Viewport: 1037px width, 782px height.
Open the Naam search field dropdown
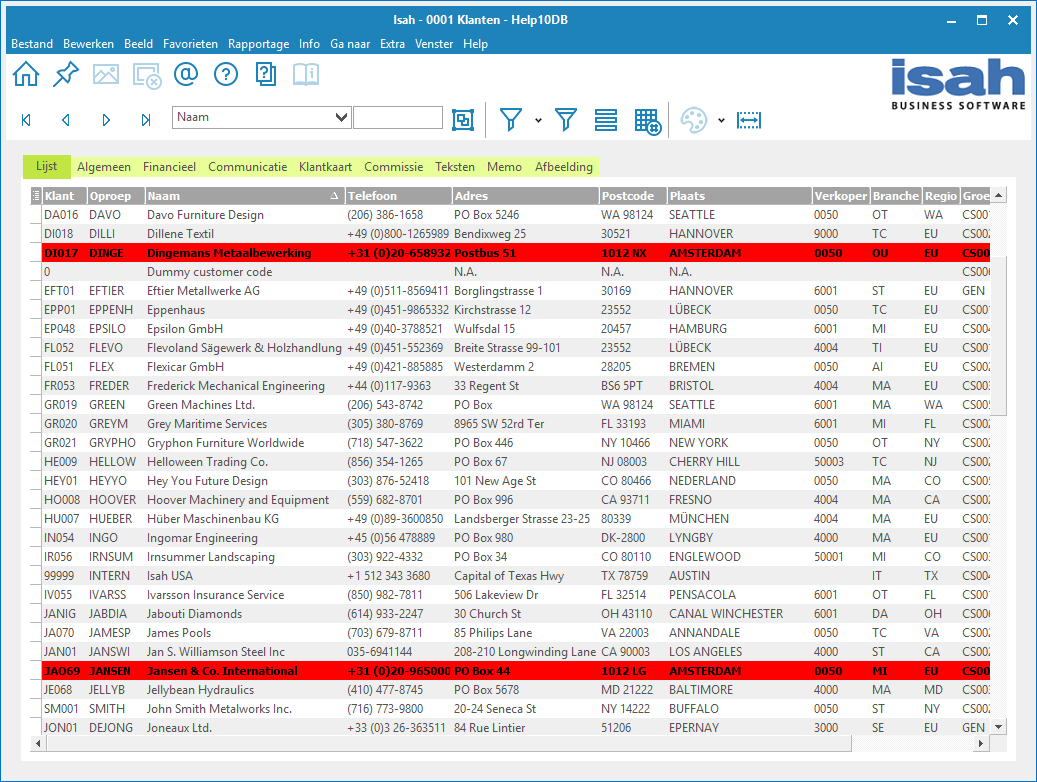click(341, 117)
